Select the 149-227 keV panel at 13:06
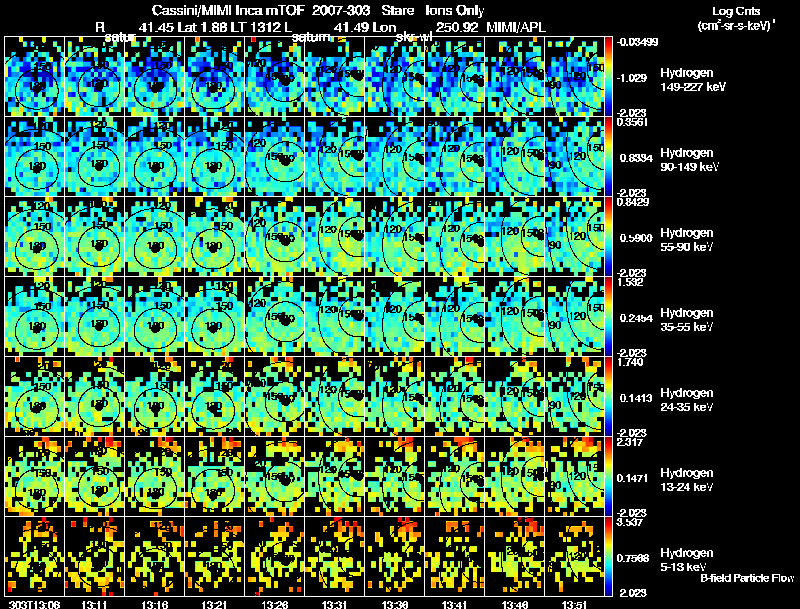 click(x=35, y=77)
